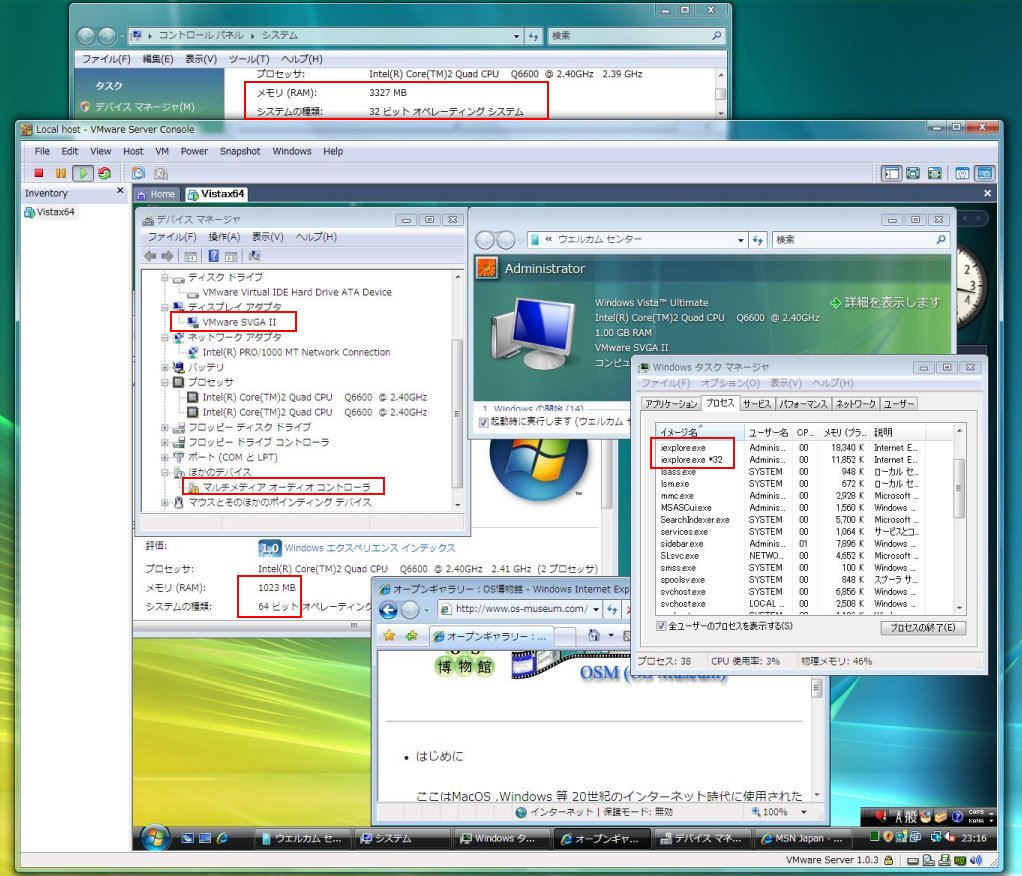Toggle the Inventory view icon in VMware toolbar
The height and width of the screenshot is (876, 1022).
pos(890,173)
